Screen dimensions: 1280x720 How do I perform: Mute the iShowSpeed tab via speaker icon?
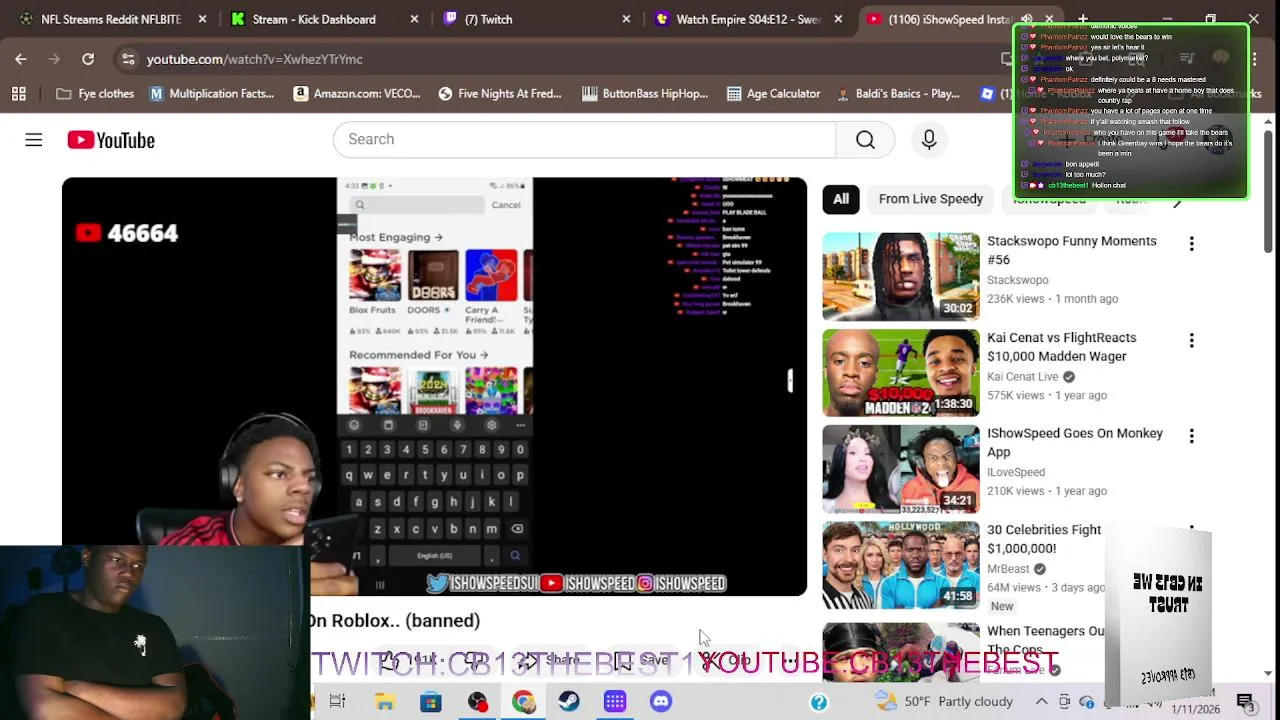[x=1027, y=19]
